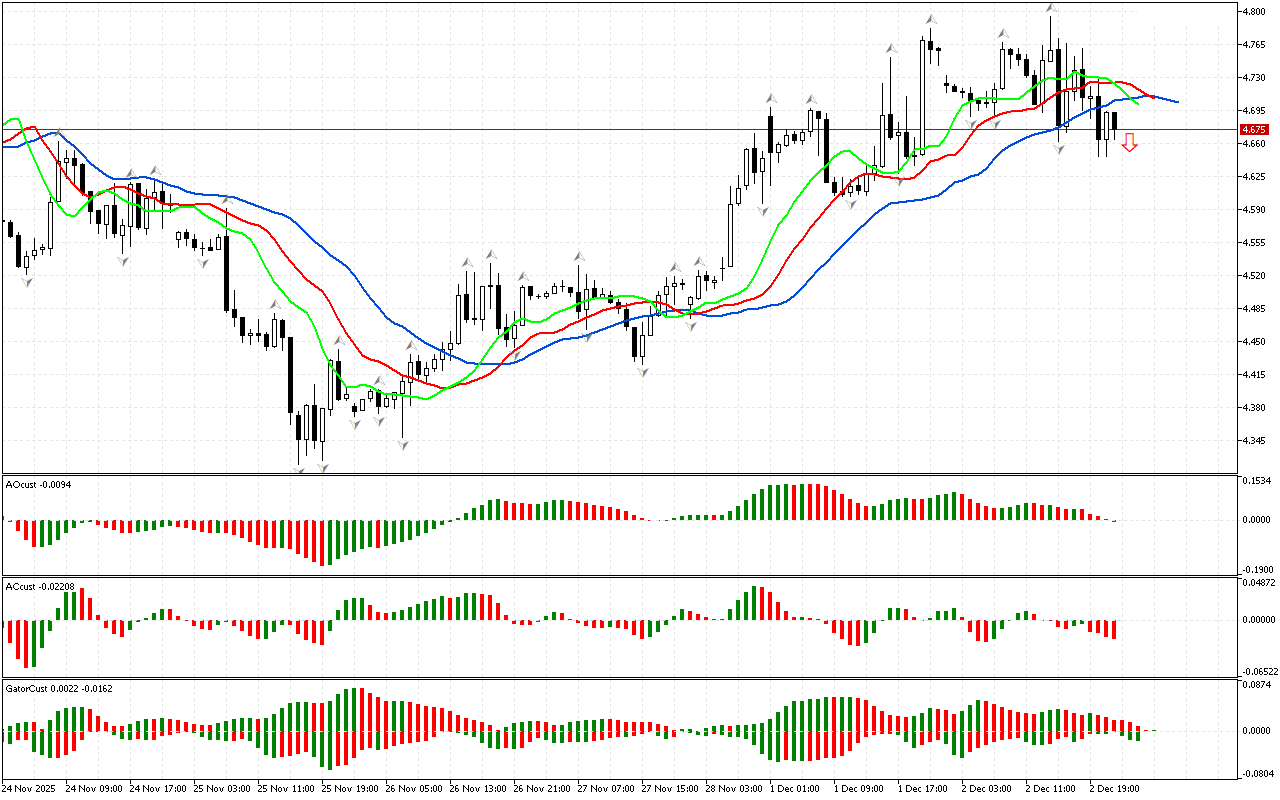Select the last candlestick on the chart
Viewport: 1280px width, 800px height.
pos(1114,123)
